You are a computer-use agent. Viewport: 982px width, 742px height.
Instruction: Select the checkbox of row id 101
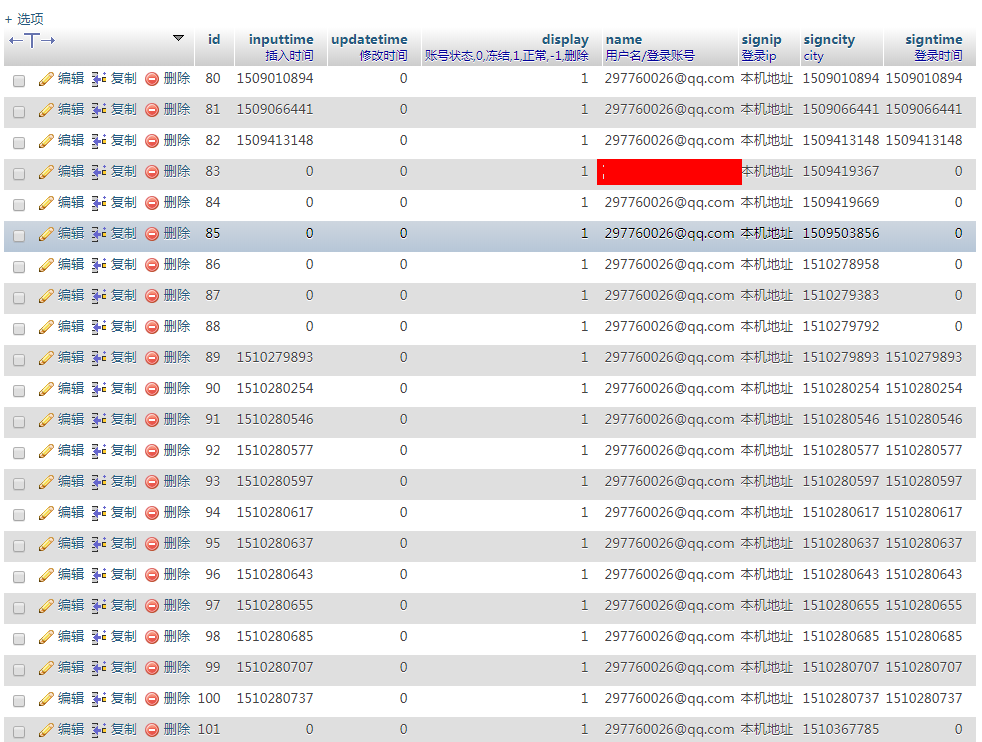(19, 731)
